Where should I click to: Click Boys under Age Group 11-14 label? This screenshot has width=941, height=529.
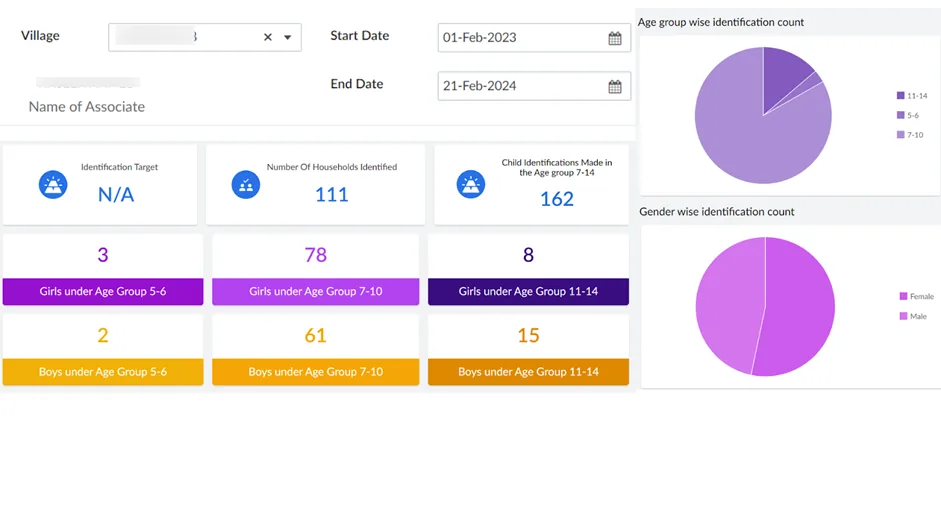click(528, 372)
